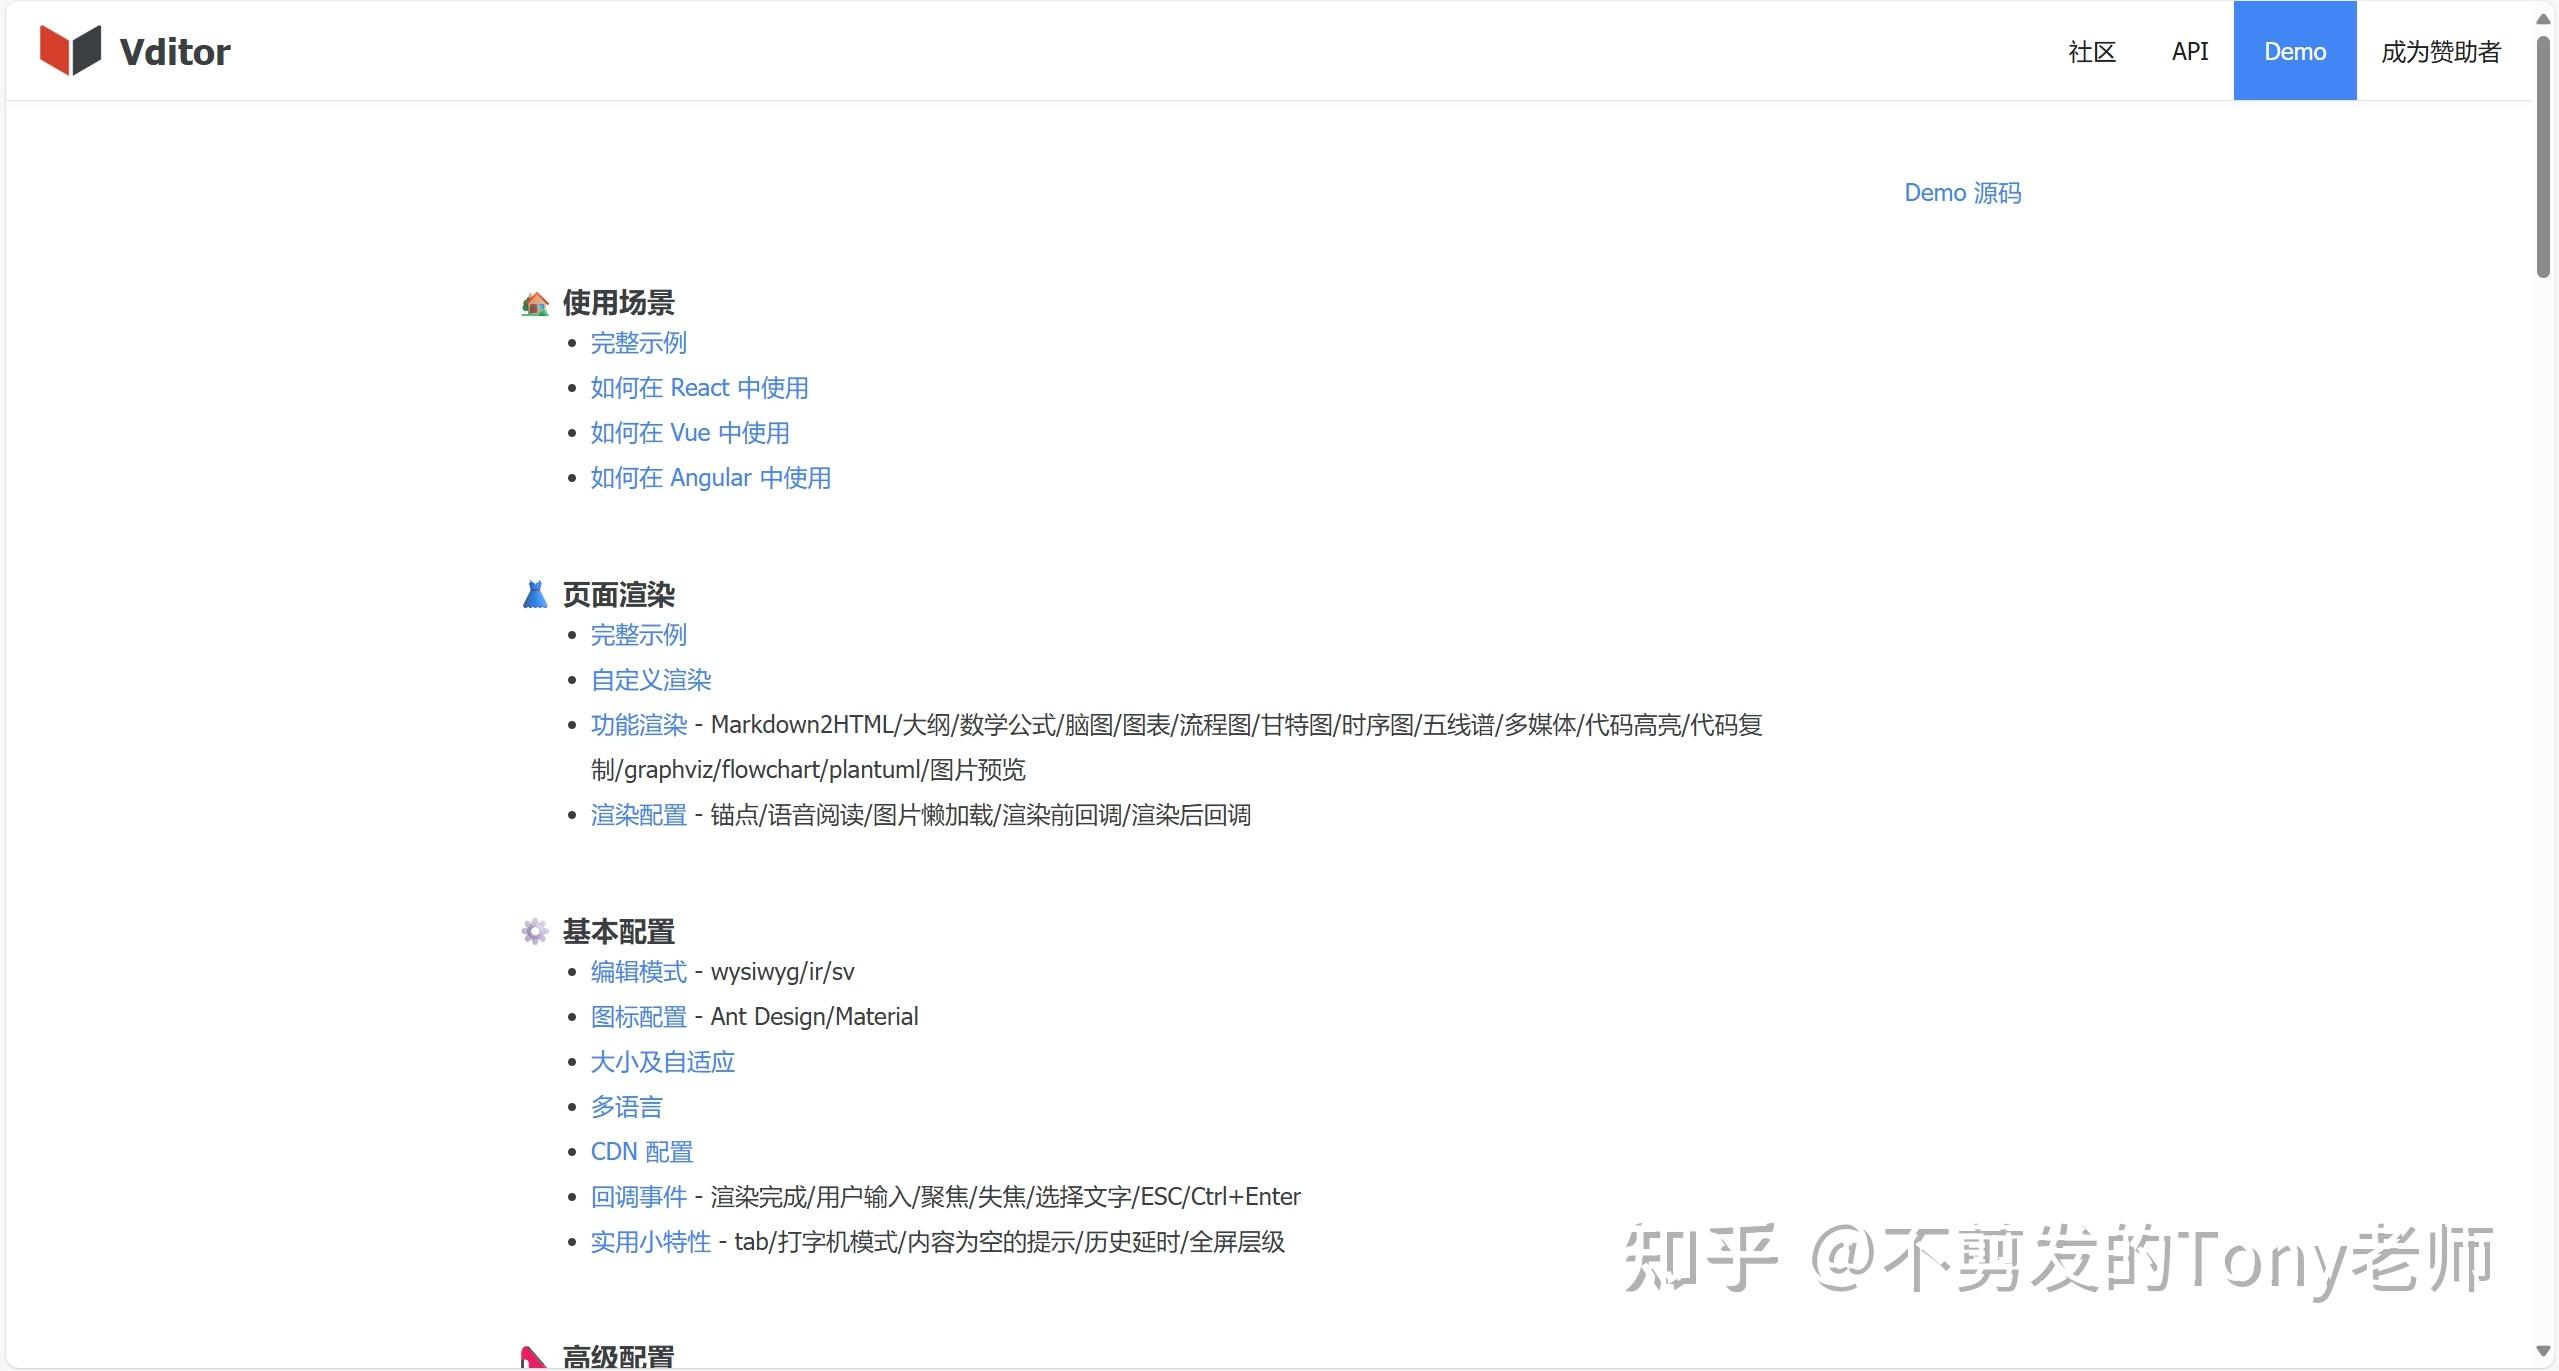Open the 自定义渲染 example
This screenshot has height=1371, width=2559.
[650, 679]
